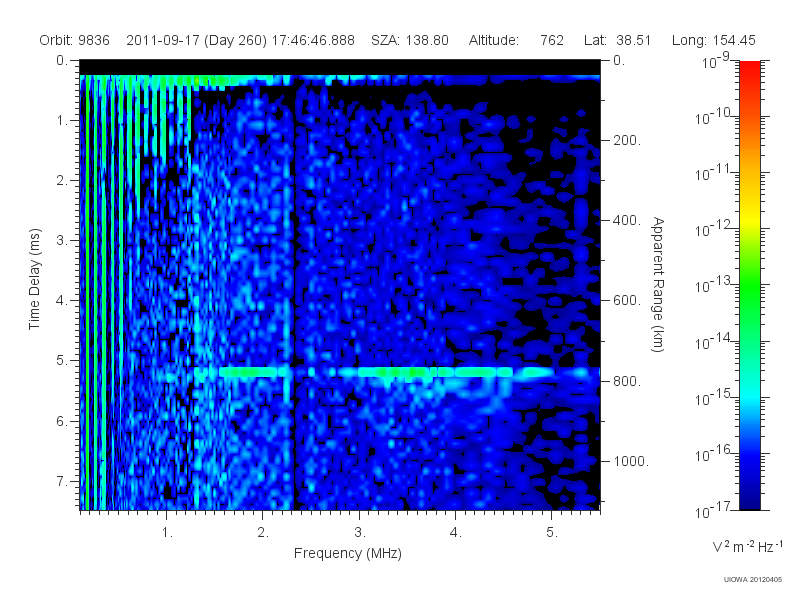
Task: Click the altitude value '762'
Action: point(552,40)
